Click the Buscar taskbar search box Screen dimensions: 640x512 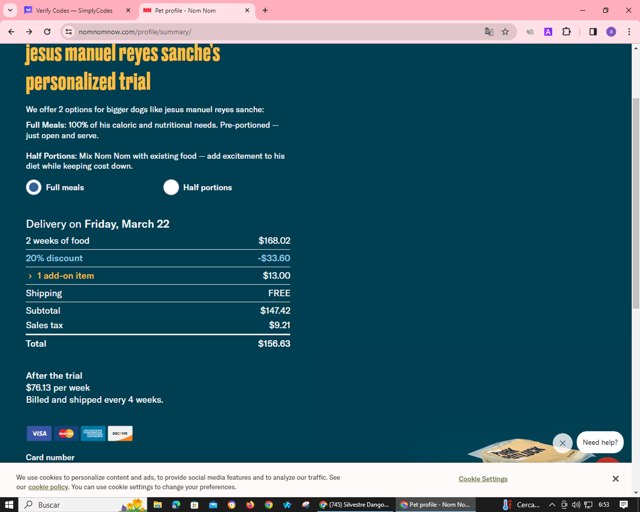[x=82, y=505]
